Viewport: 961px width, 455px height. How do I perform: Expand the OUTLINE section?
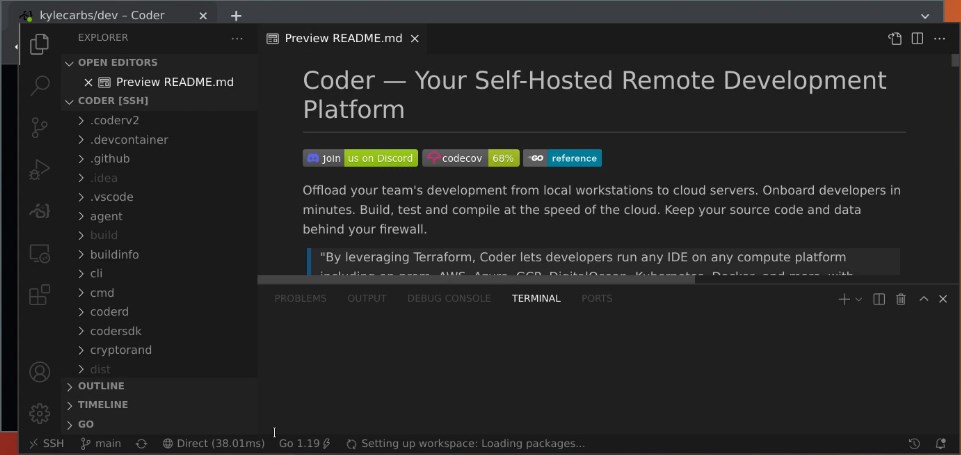(x=159, y=386)
